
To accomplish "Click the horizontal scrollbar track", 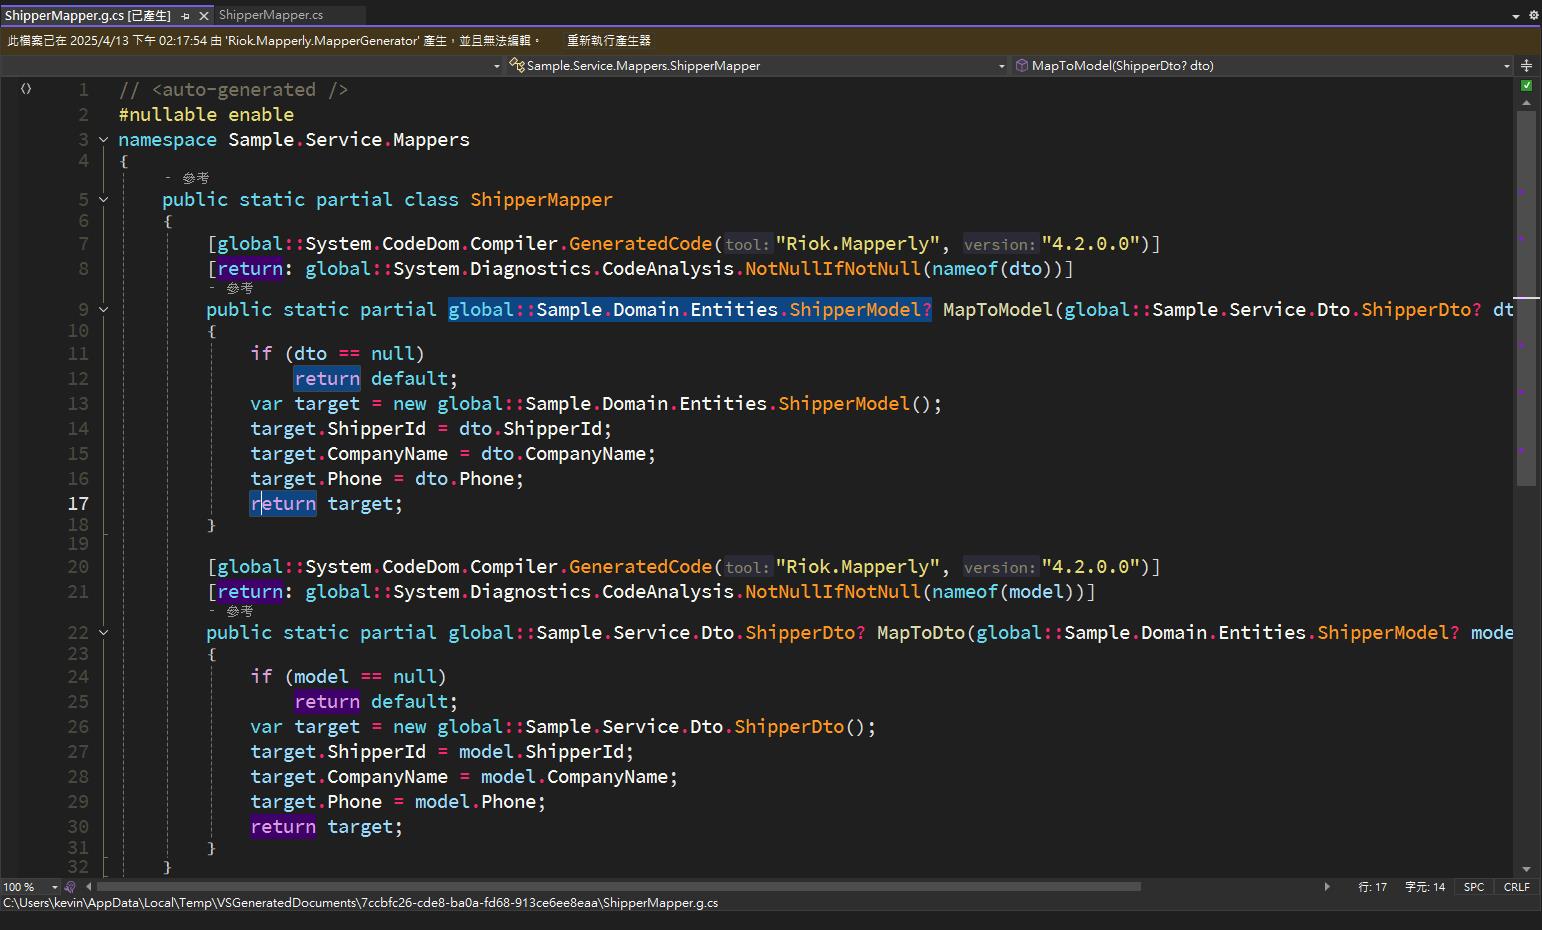I will click(1230, 887).
